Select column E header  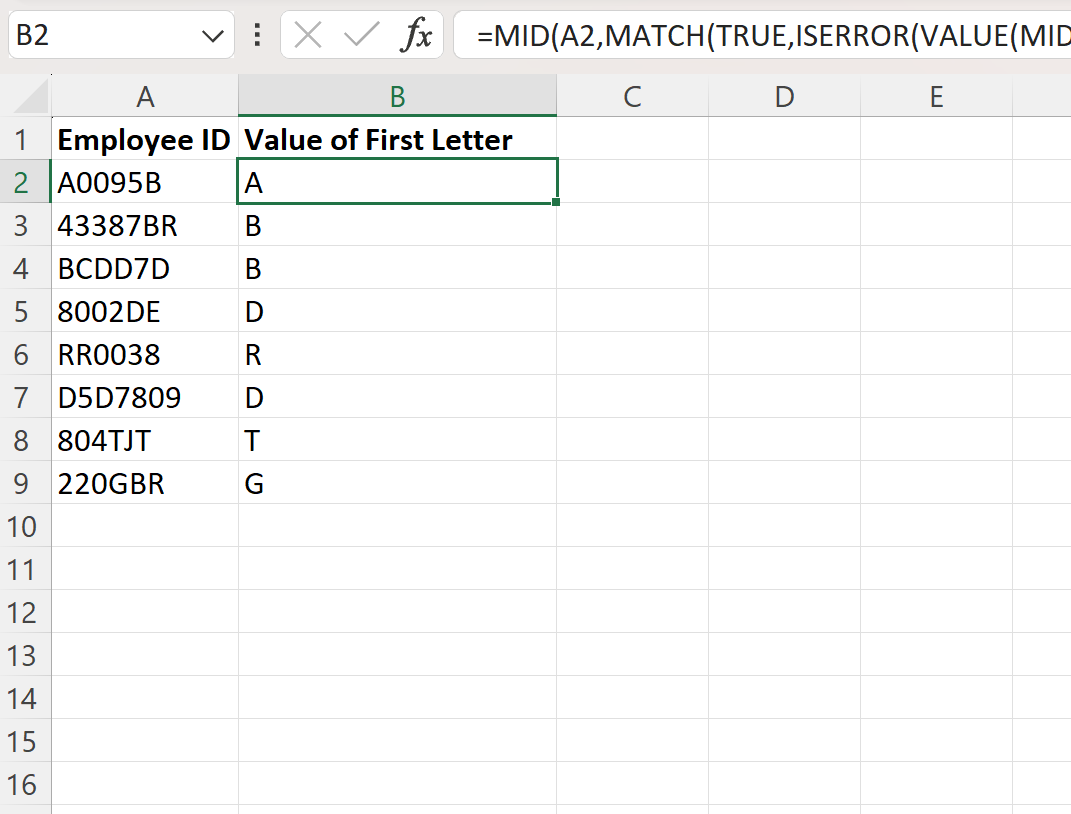tap(936, 96)
